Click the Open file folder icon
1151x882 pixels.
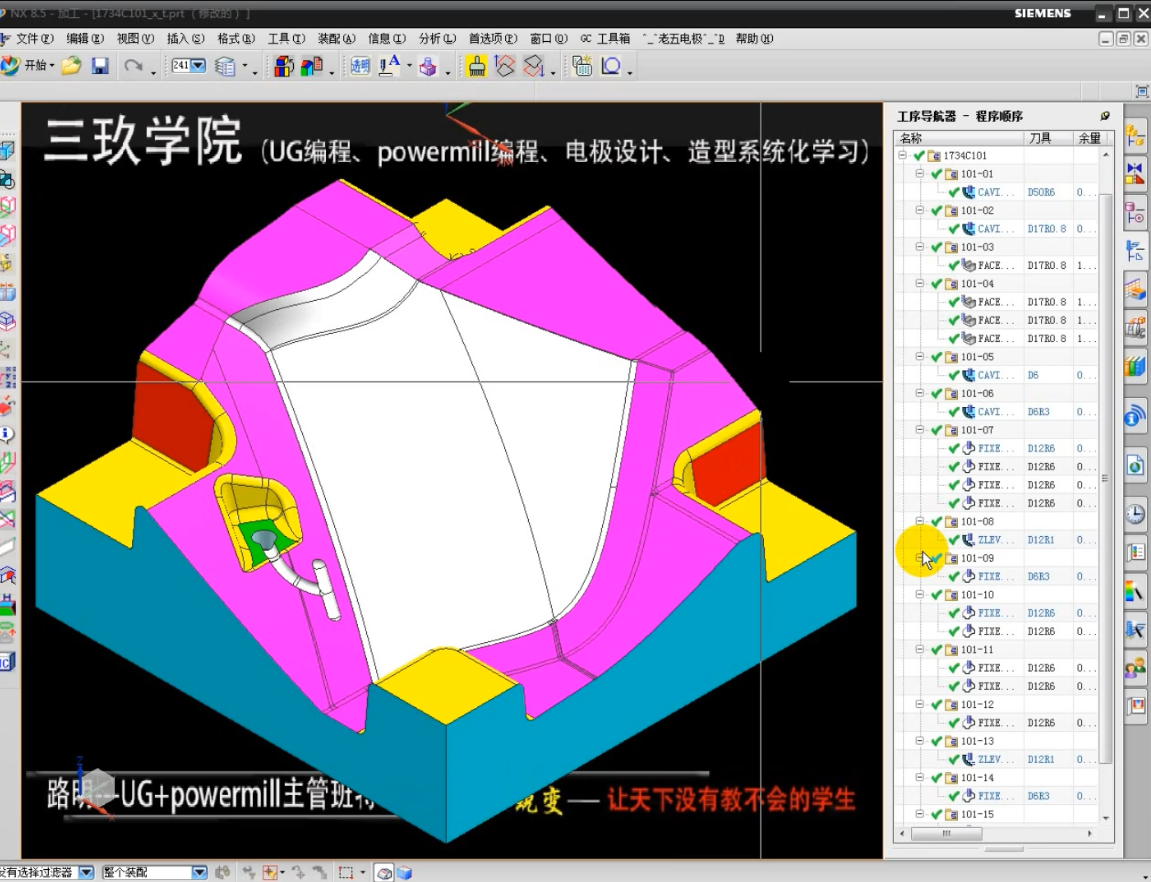click(x=71, y=66)
